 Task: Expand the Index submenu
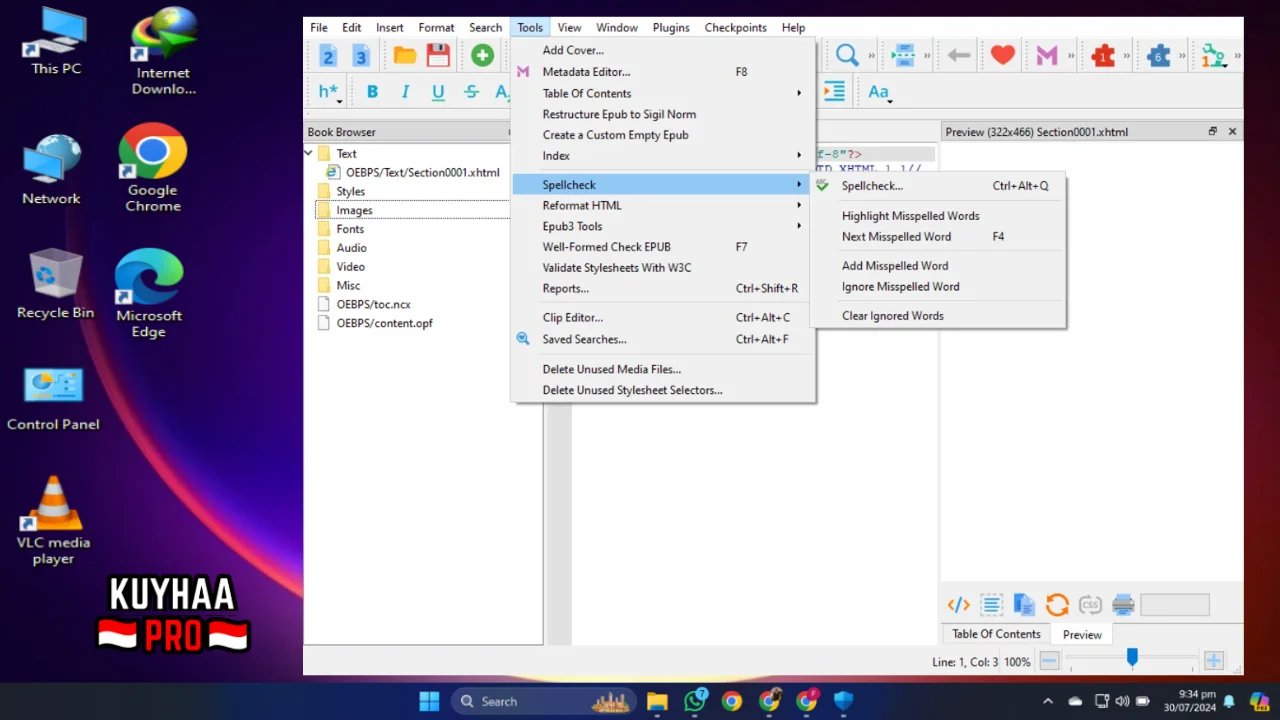[663, 156]
